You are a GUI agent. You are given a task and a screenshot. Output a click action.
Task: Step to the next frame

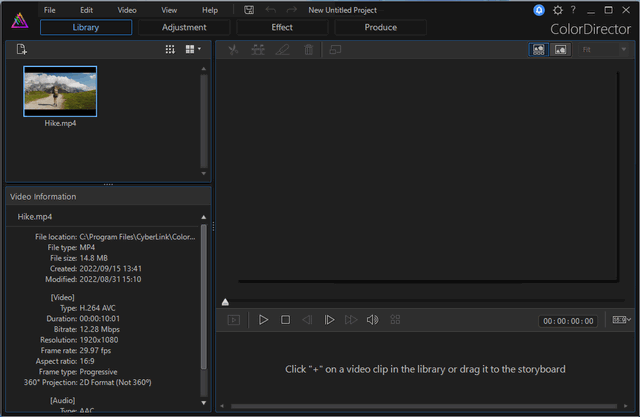pyautogui.click(x=329, y=320)
